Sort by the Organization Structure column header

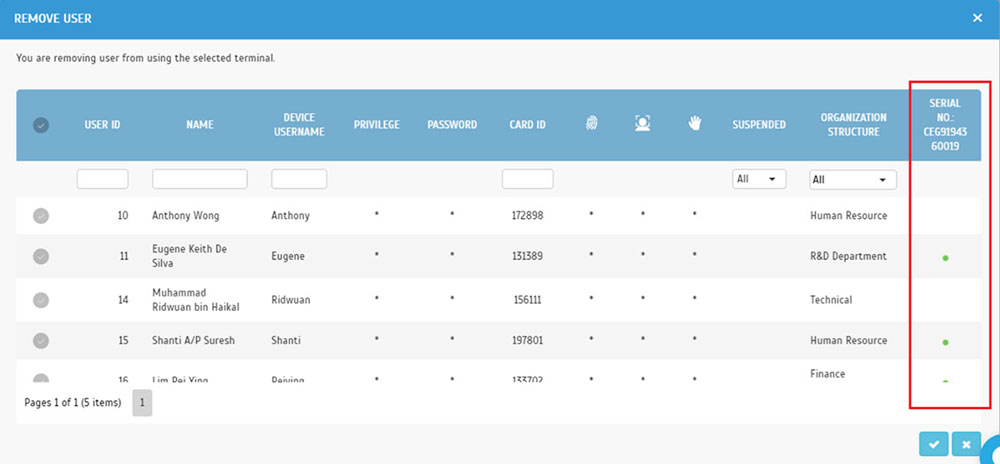tap(853, 125)
